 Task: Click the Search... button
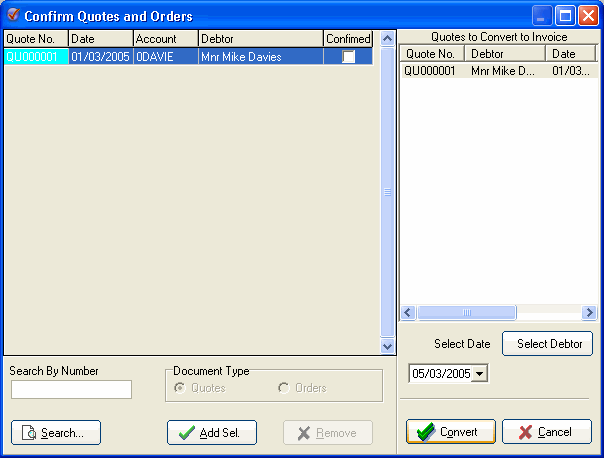(56, 433)
